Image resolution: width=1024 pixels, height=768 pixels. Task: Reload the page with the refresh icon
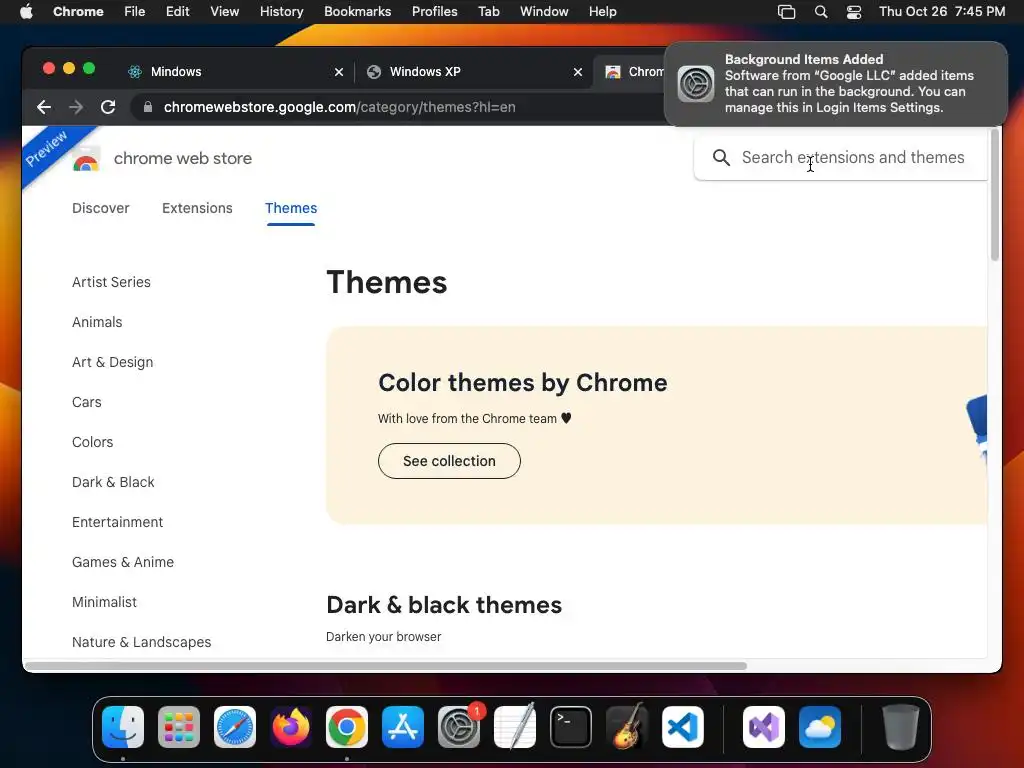[x=108, y=107]
